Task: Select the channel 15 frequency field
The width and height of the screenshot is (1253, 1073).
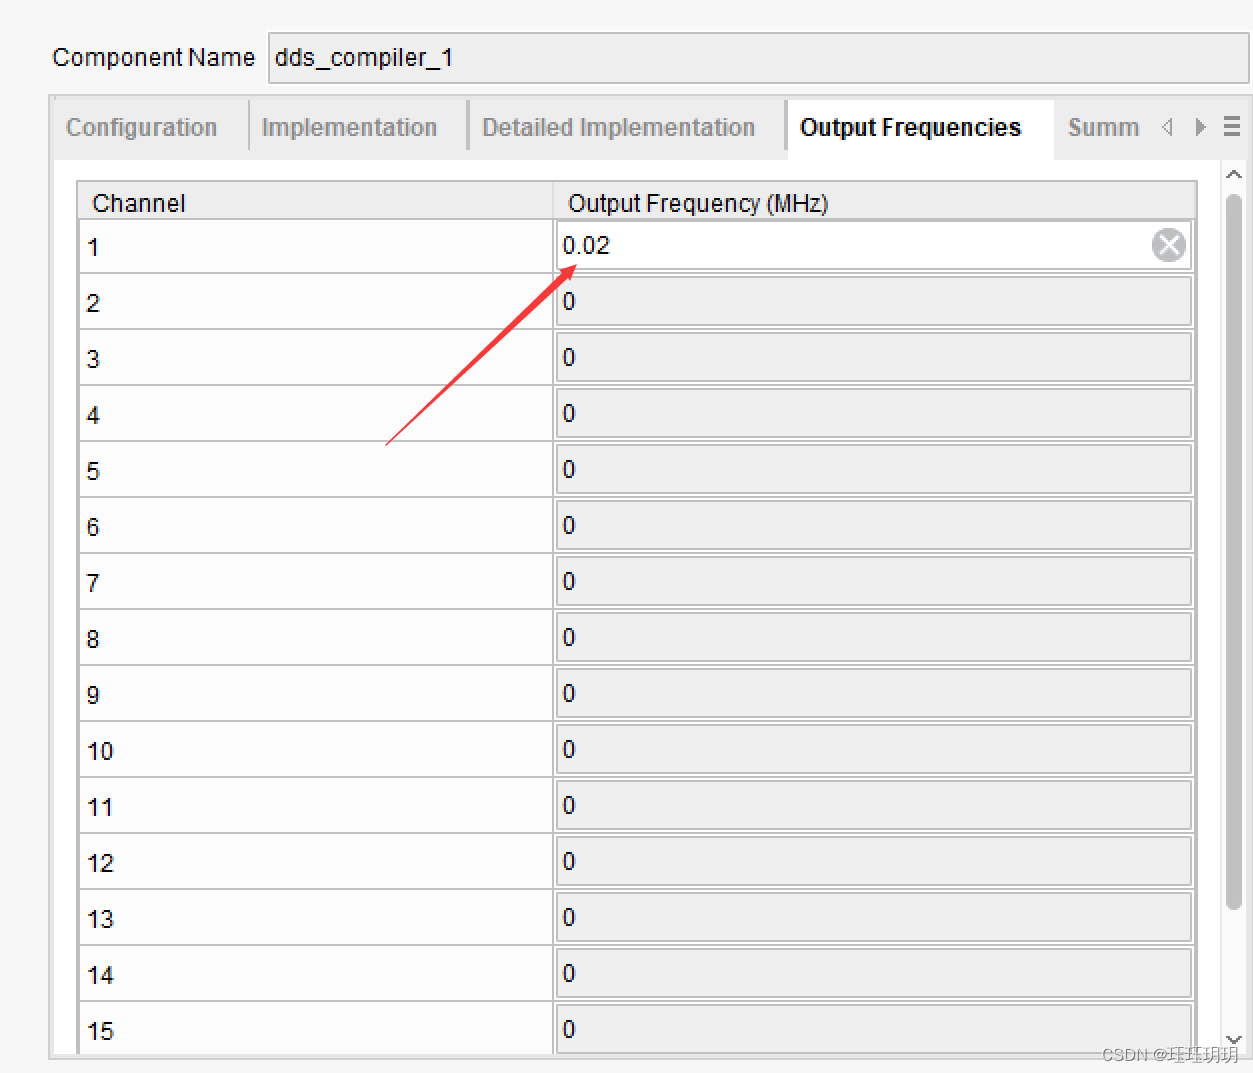Action: click(x=873, y=1028)
